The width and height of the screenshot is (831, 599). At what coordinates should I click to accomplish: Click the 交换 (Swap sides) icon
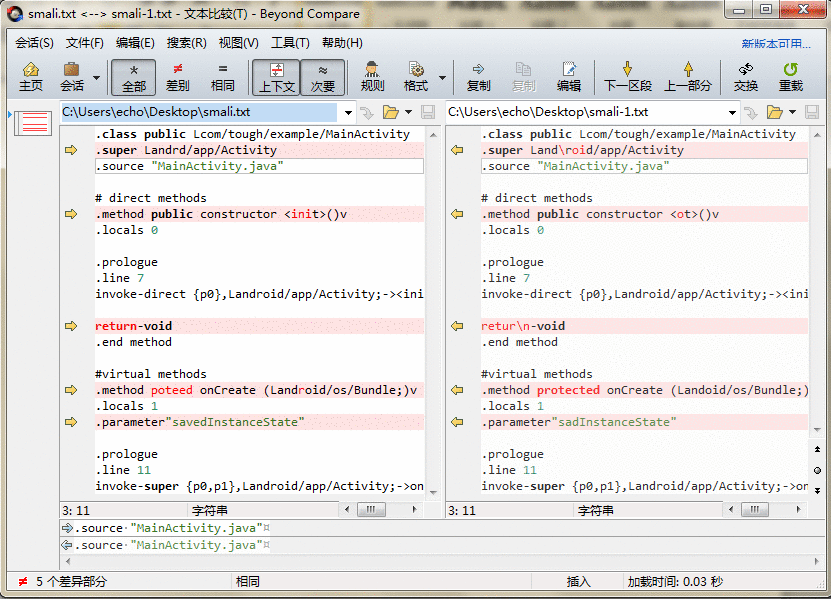pos(745,77)
